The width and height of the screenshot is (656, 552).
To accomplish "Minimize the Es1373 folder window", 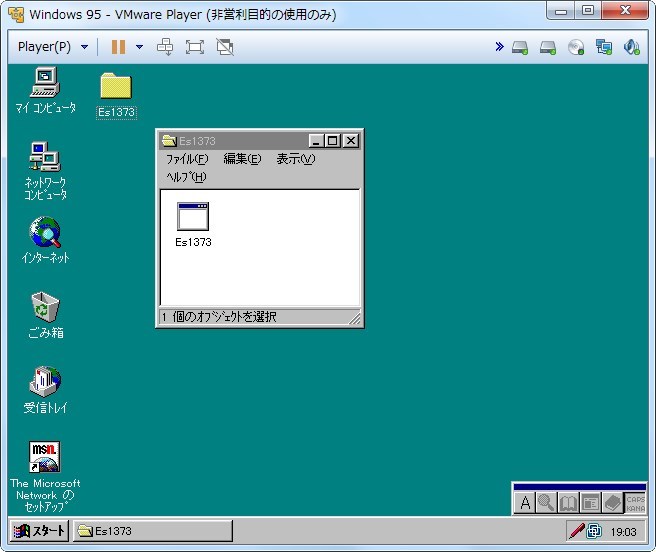I will coord(316,141).
